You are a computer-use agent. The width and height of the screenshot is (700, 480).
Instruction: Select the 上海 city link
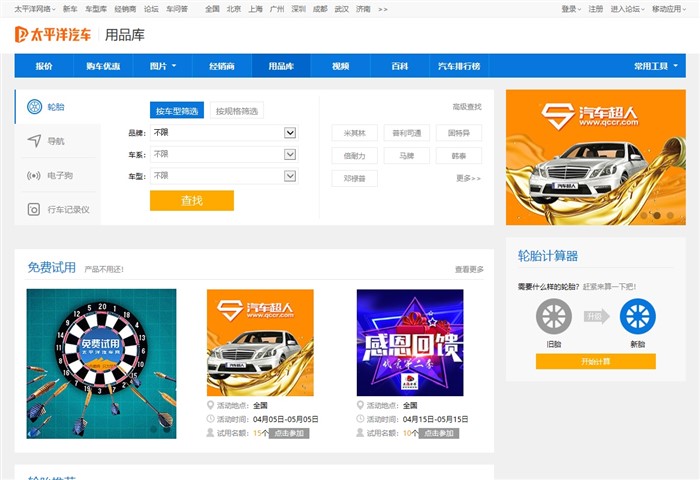[x=255, y=9]
